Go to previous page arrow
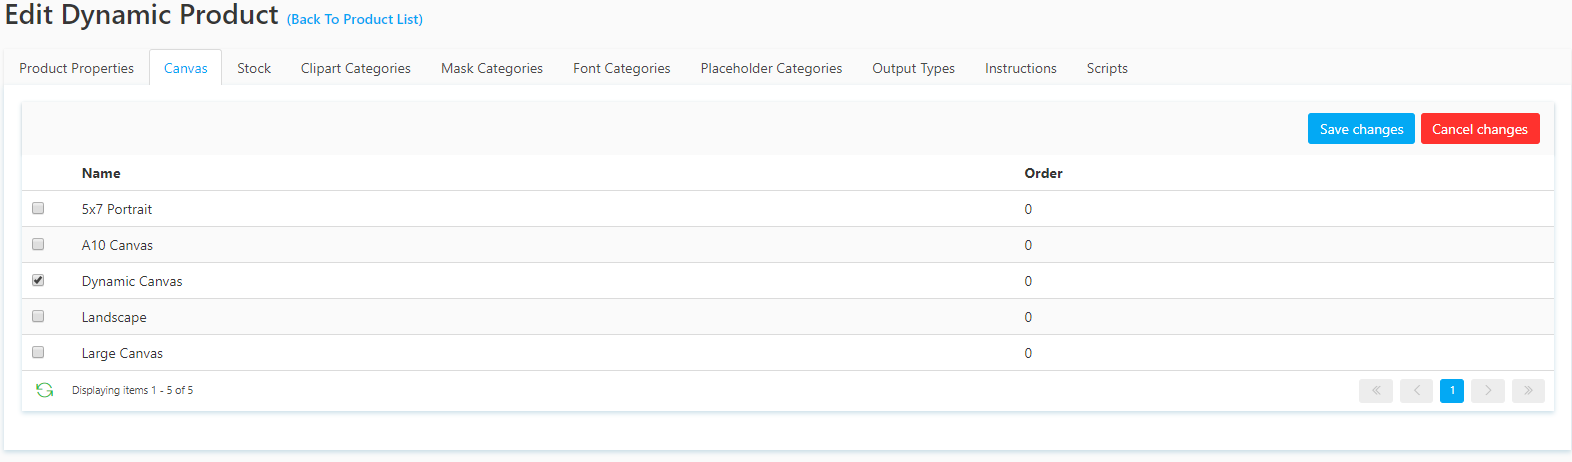Viewport: 1572px width, 462px height. pyautogui.click(x=1416, y=391)
